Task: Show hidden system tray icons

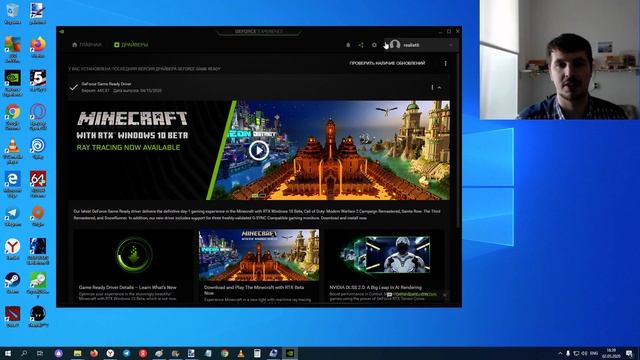Action: coord(560,353)
